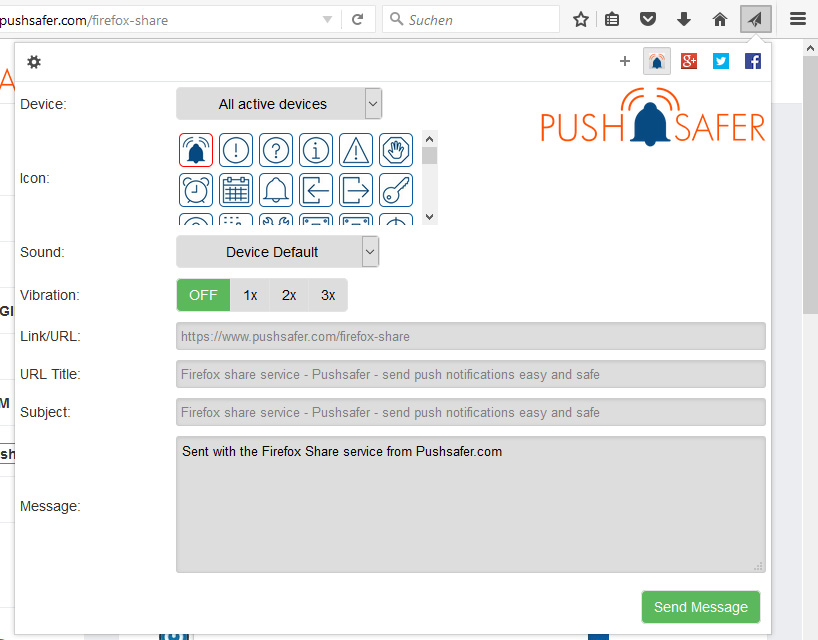Click the Suchen search box
This screenshot has width=818, height=640.
pyautogui.click(x=471, y=20)
